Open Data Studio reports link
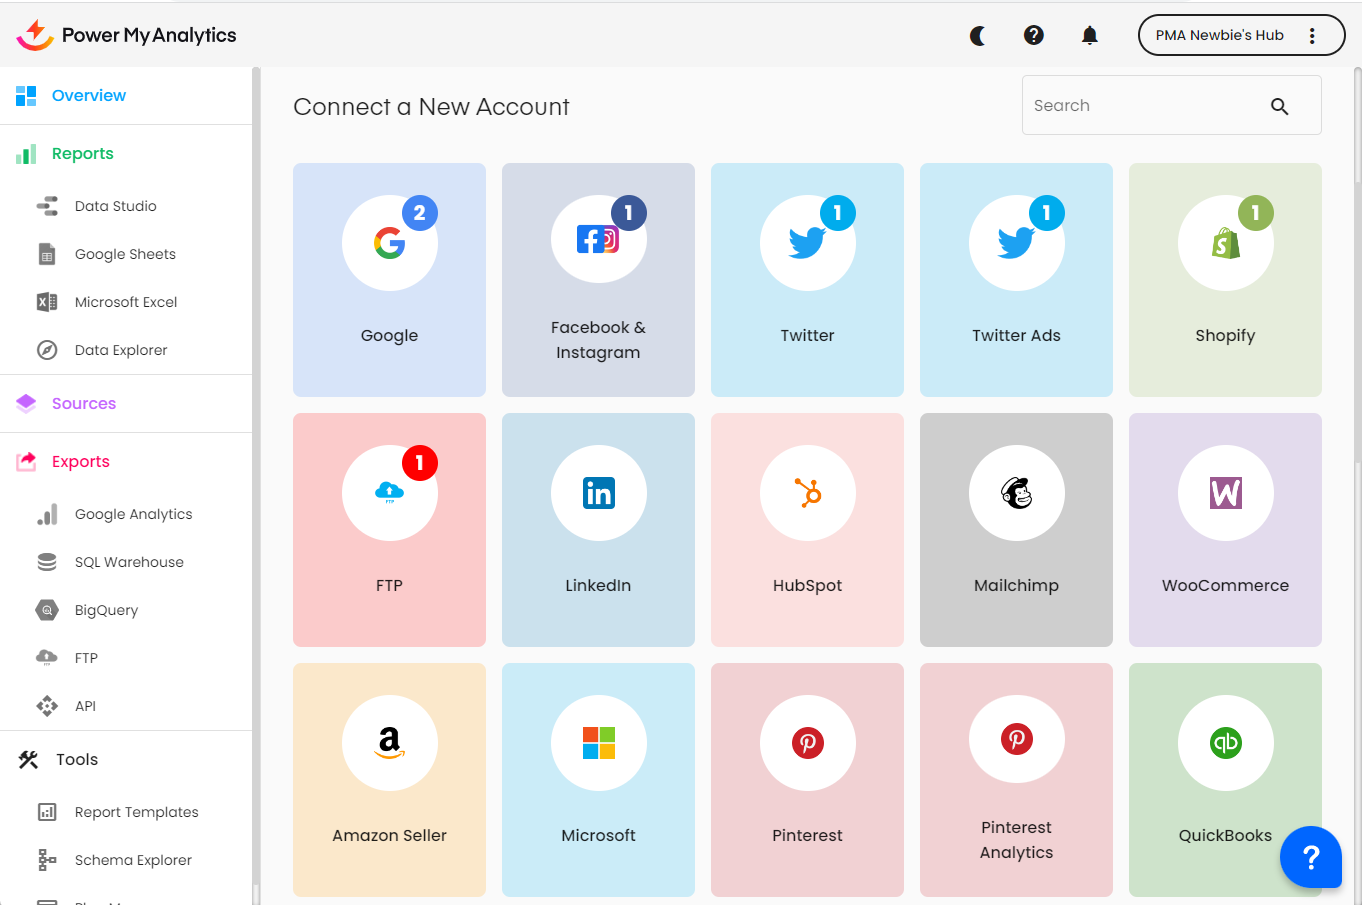The width and height of the screenshot is (1362, 905). click(x=116, y=207)
